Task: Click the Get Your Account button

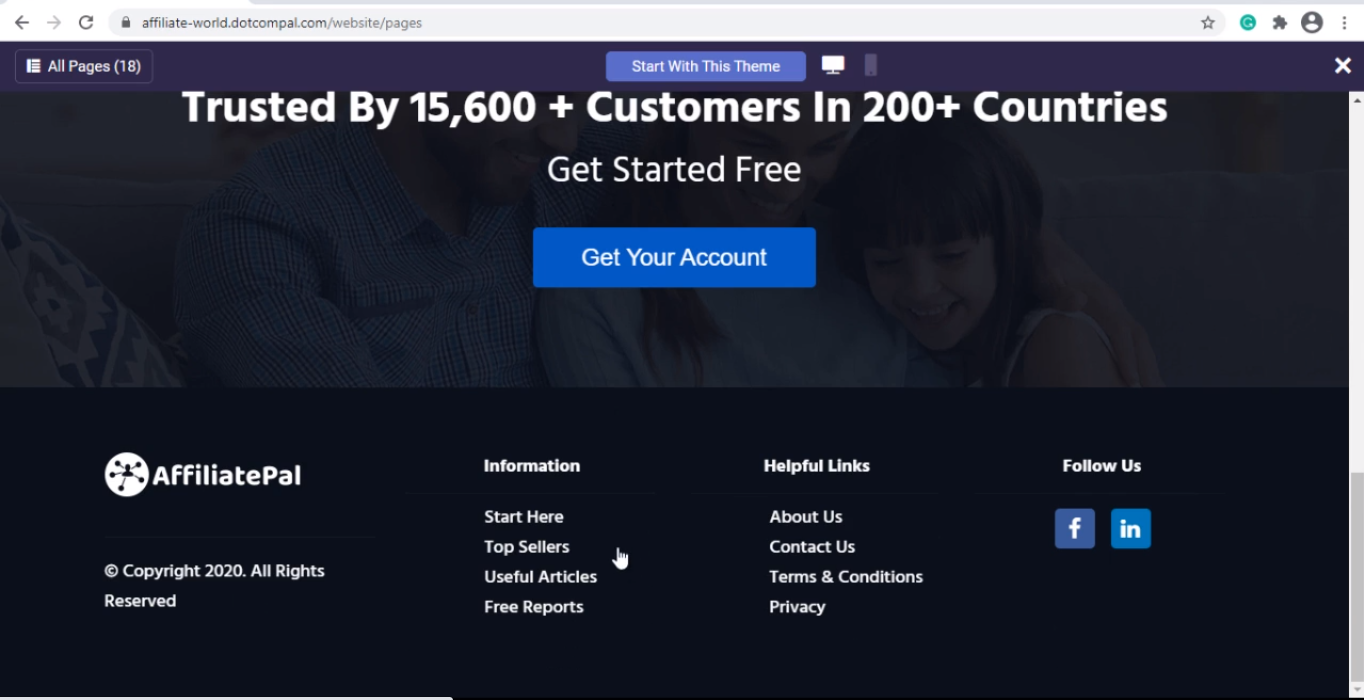Action: (674, 257)
